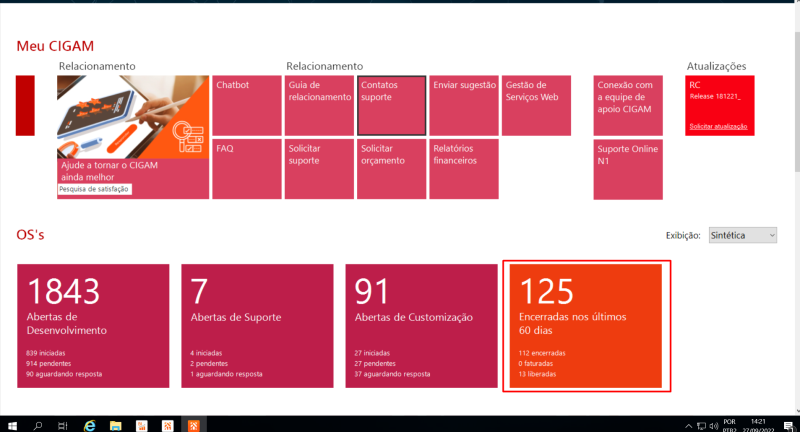Open the Suporte Online N1 tile

pos(628,169)
